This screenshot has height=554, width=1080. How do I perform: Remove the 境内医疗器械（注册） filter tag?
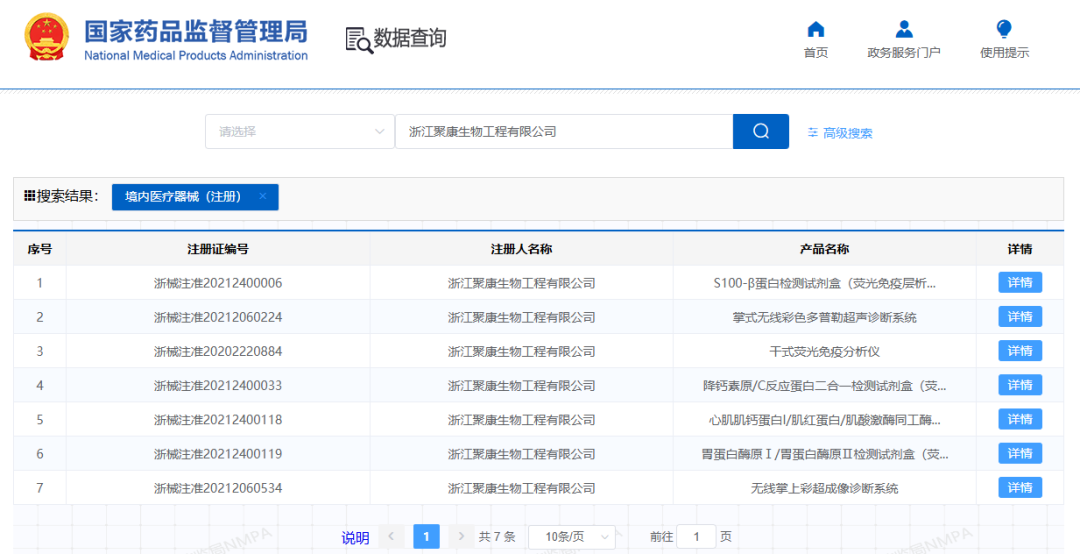point(263,197)
